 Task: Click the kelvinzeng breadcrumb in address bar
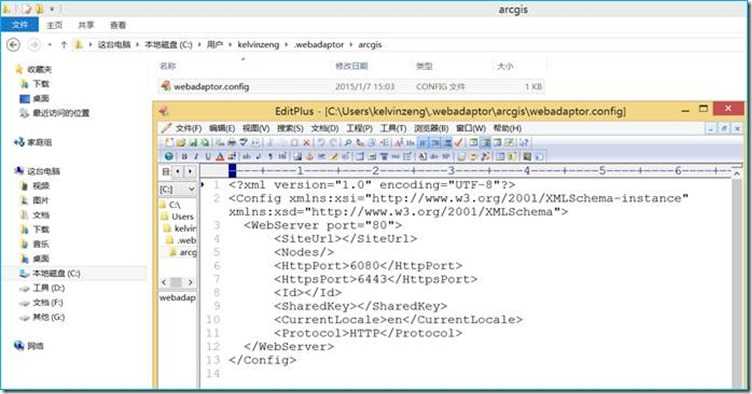pos(258,45)
